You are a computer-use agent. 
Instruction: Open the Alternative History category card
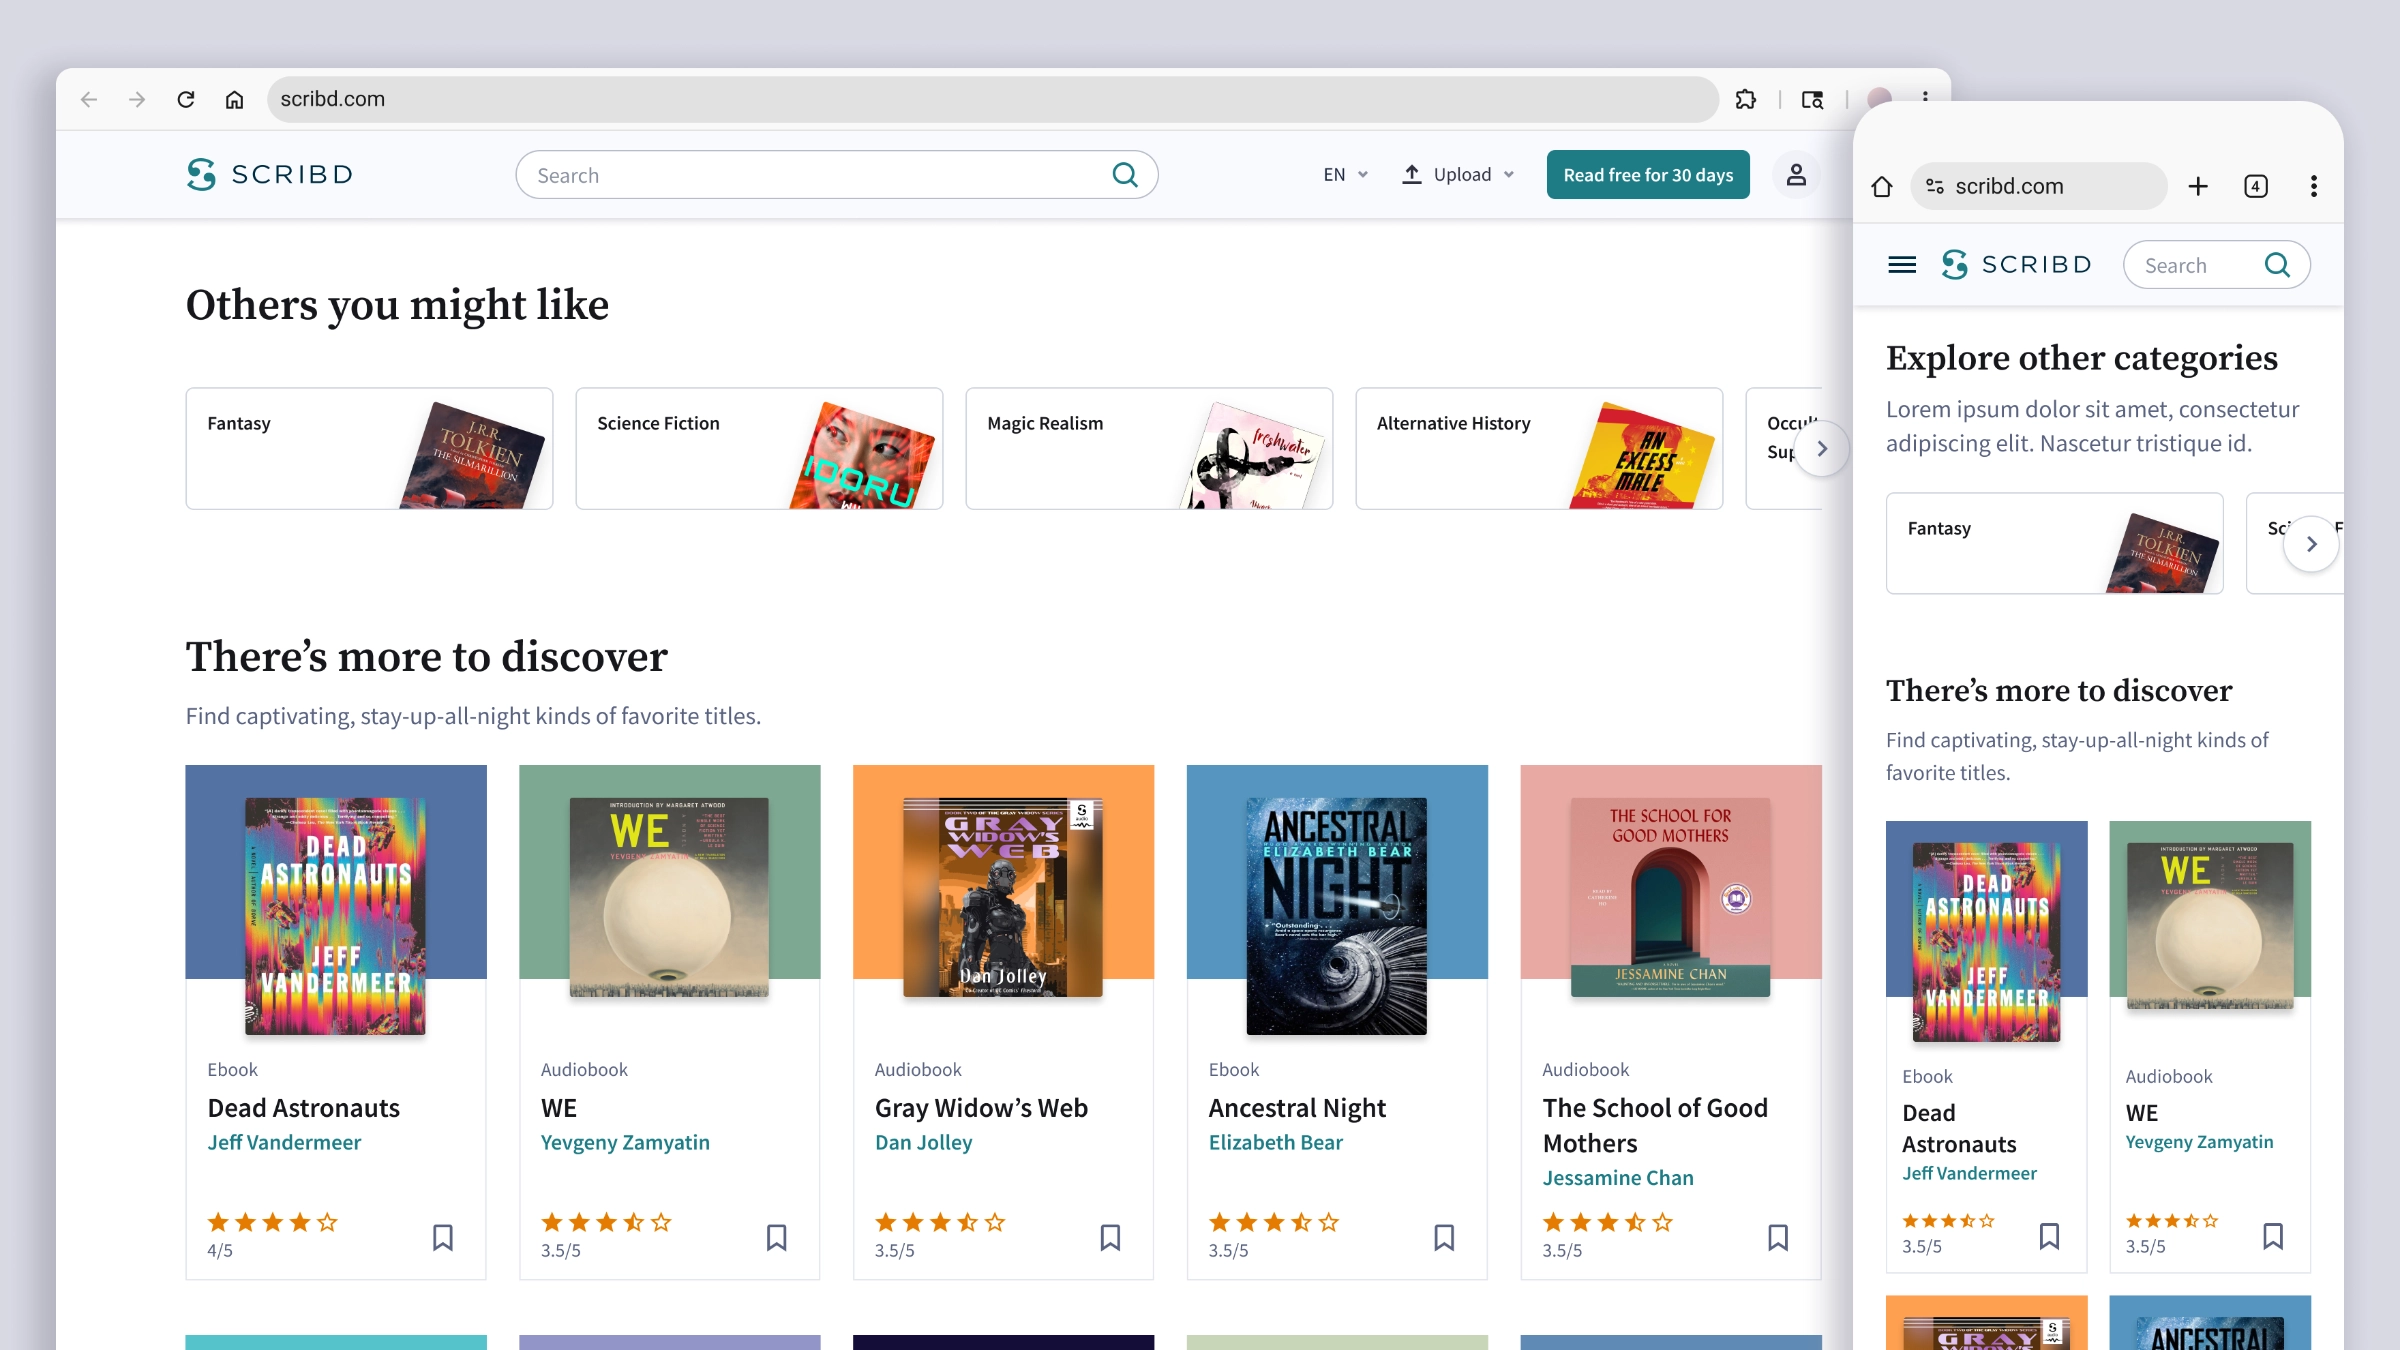coord(1539,448)
